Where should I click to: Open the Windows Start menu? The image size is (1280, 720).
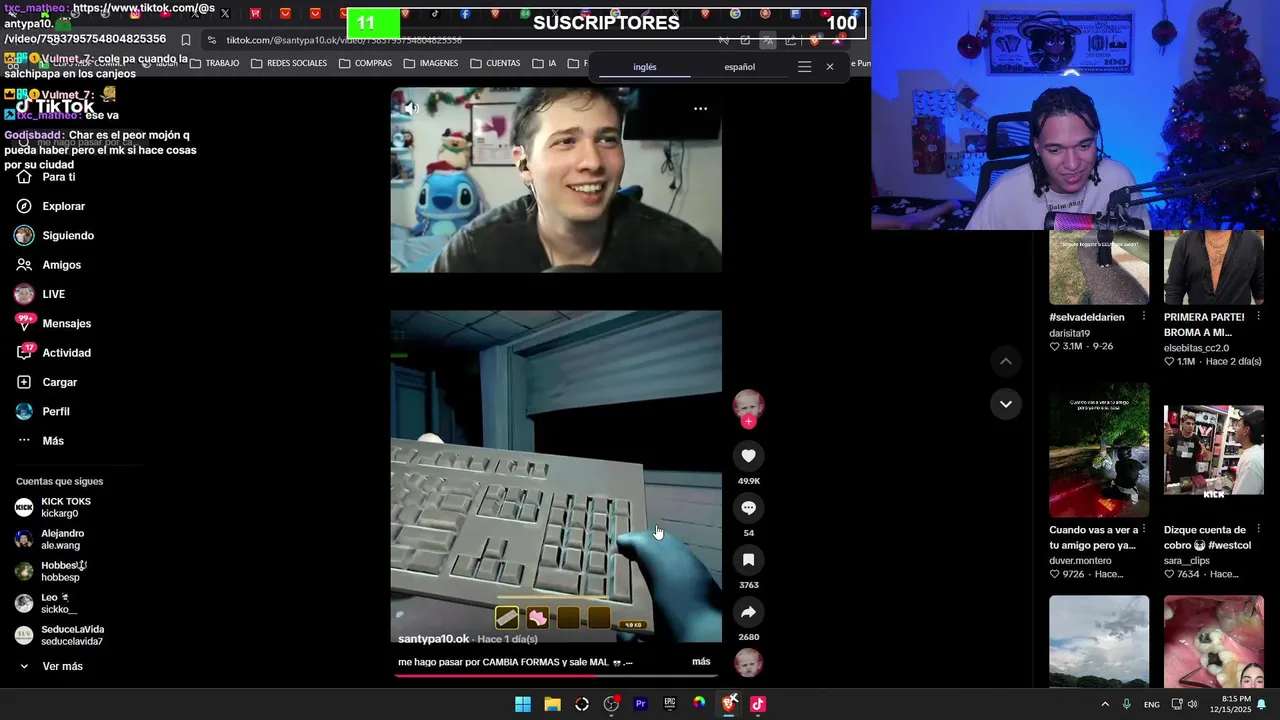[523, 704]
